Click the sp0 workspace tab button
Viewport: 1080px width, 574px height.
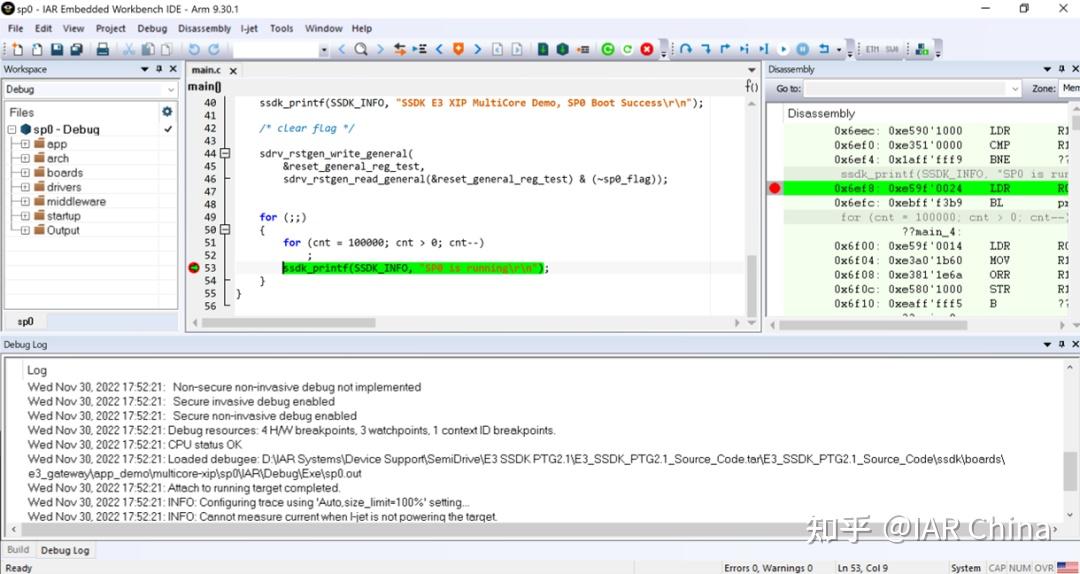click(x=25, y=322)
